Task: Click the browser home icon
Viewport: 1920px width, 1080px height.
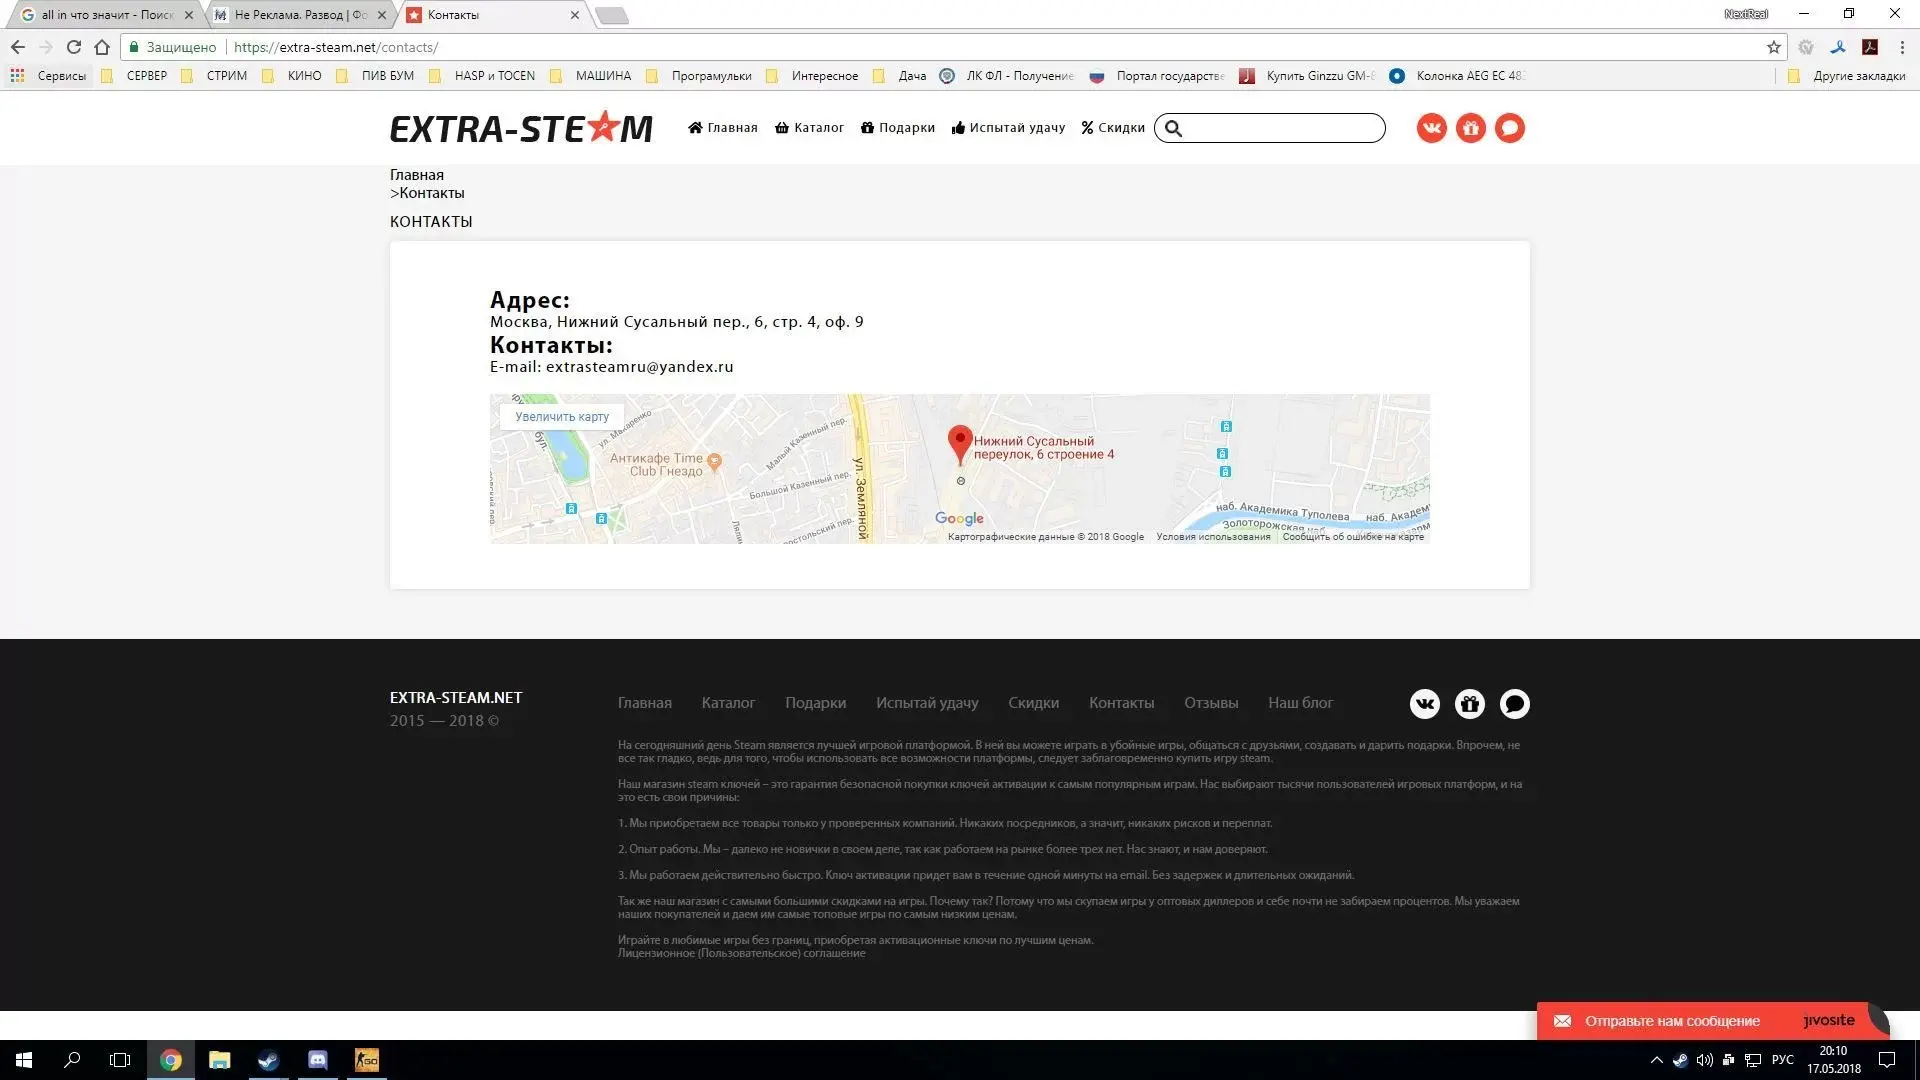Action: [x=101, y=47]
